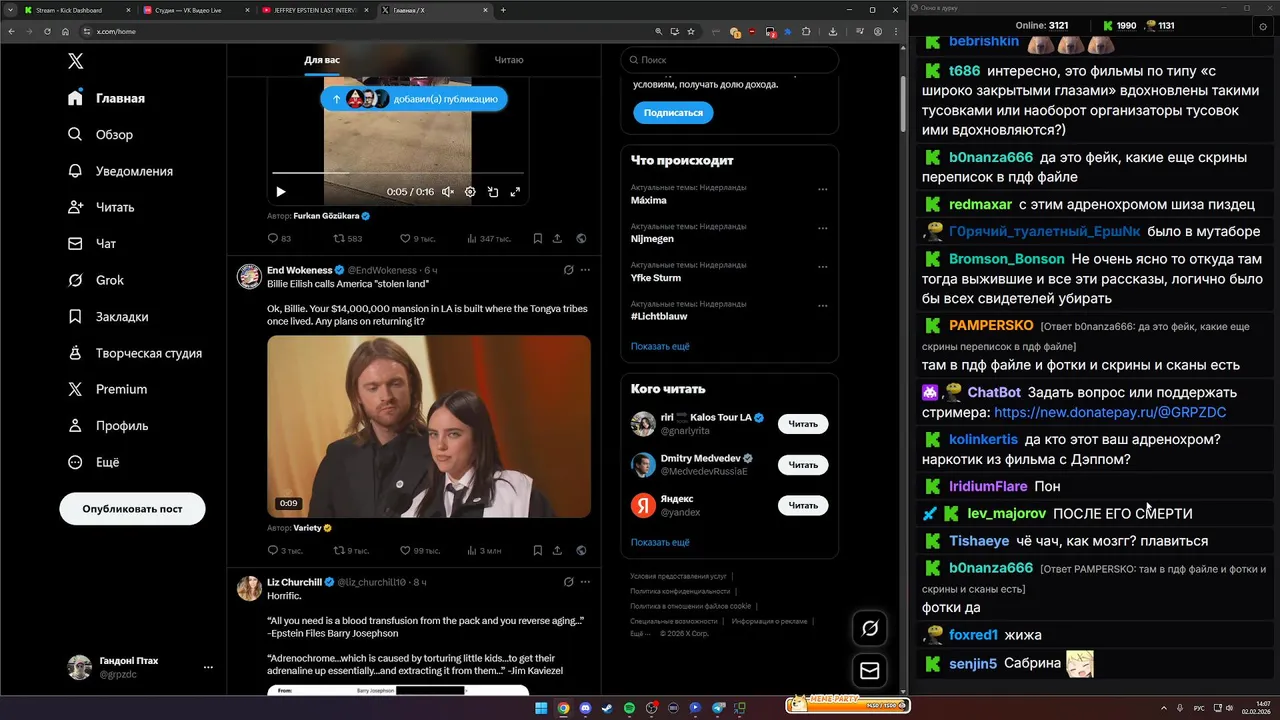Viewport: 1280px width, 720px height.
Task: Click Показать ещё under Кого читать
Action: coord(660,542)
